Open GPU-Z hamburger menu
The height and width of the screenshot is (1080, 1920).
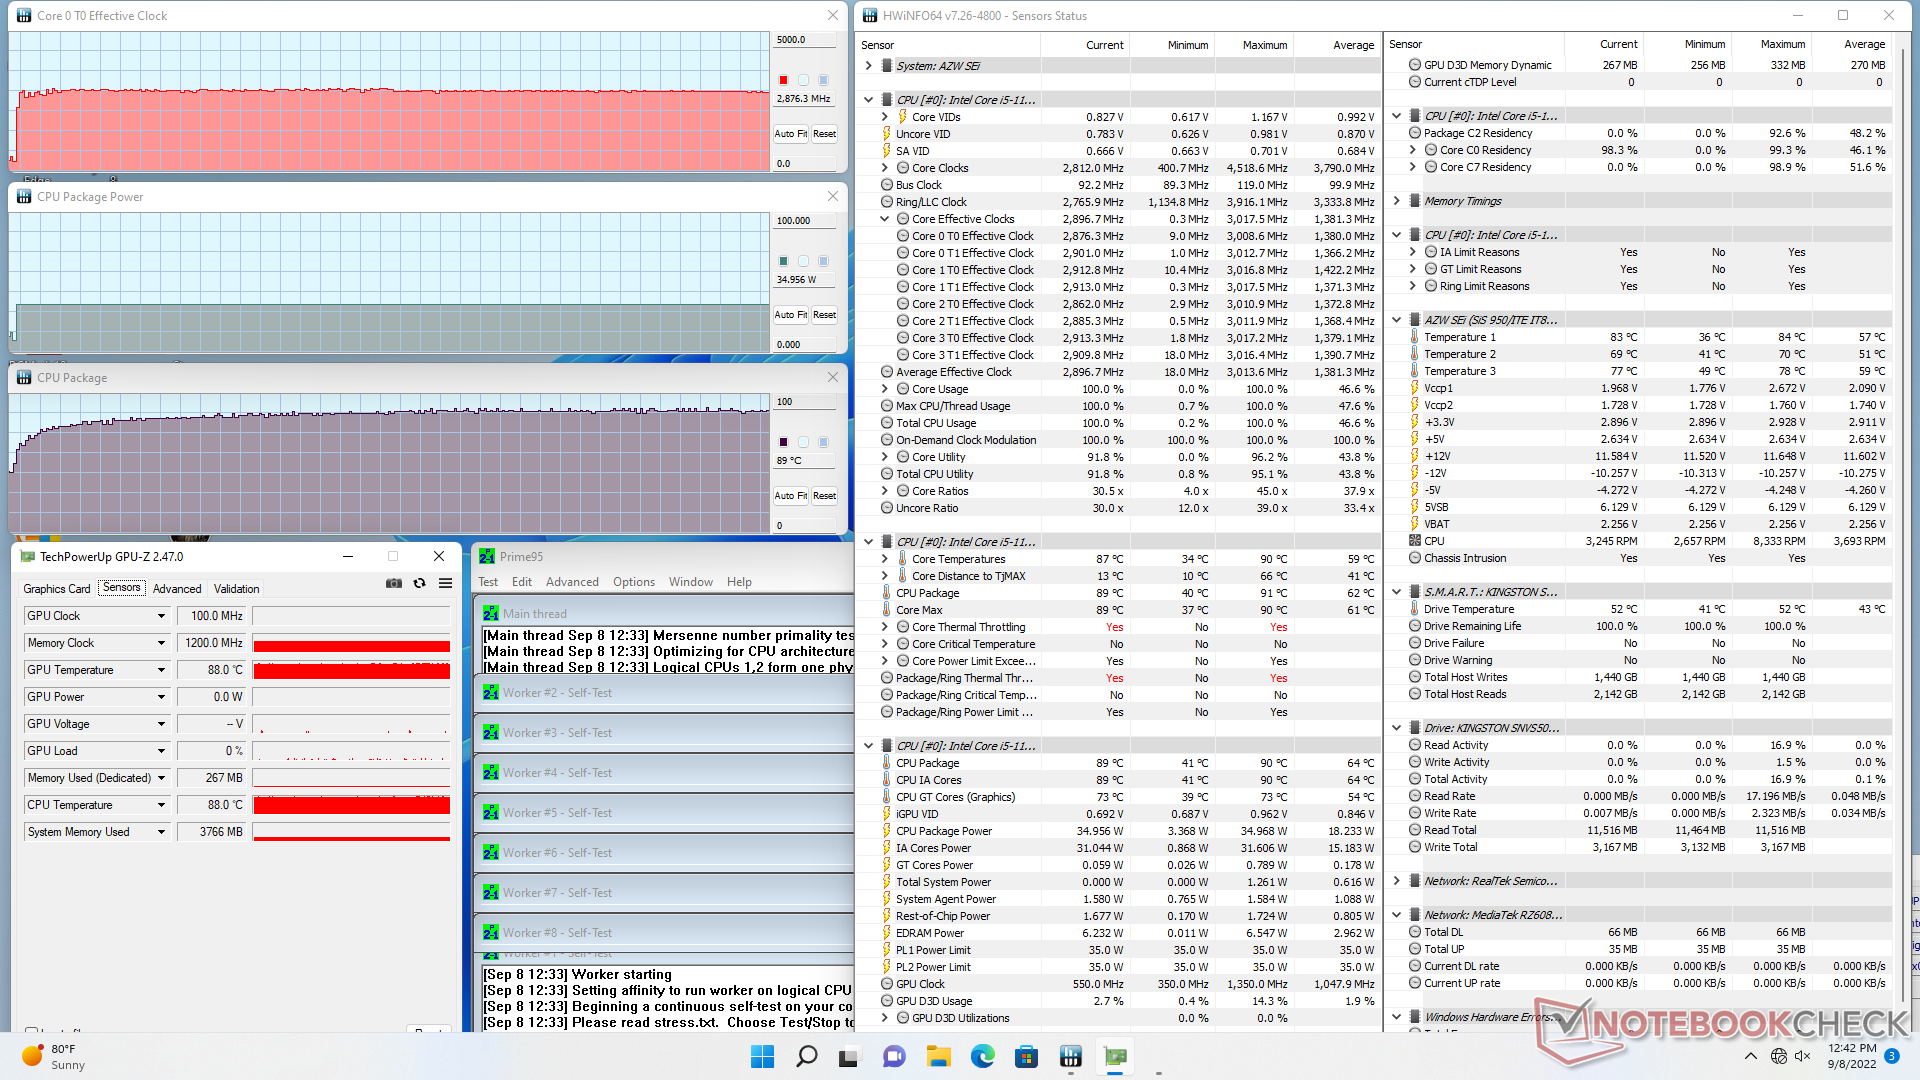446,583
